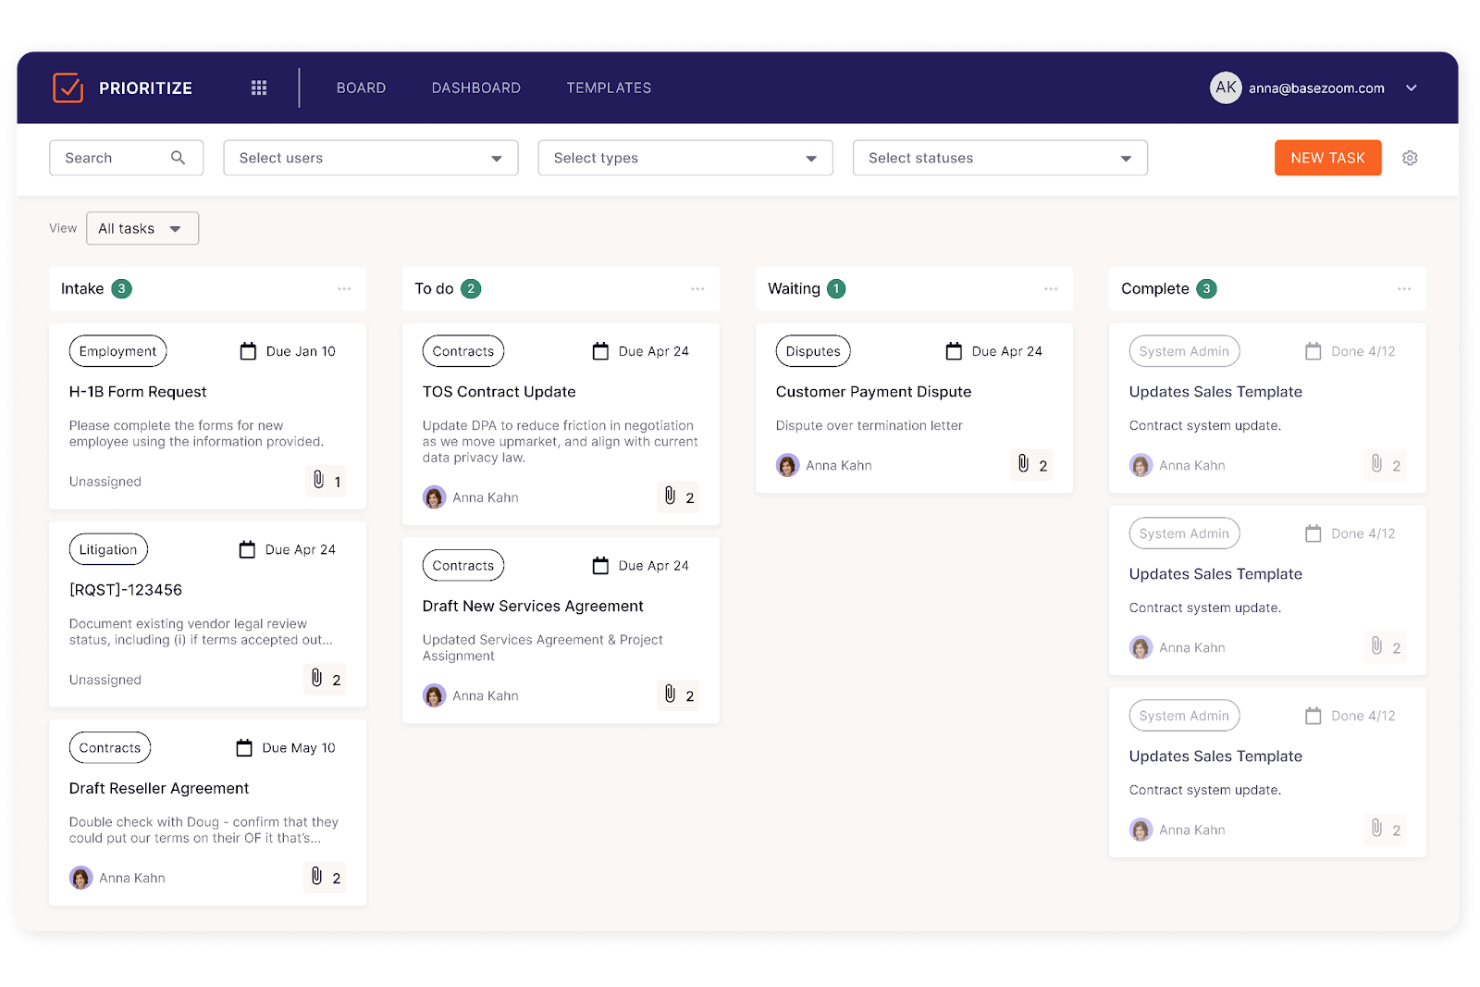This screenshot has height=987, width=1480.
Task: Switch to the Dashboard tab
Action: [476, 88]
